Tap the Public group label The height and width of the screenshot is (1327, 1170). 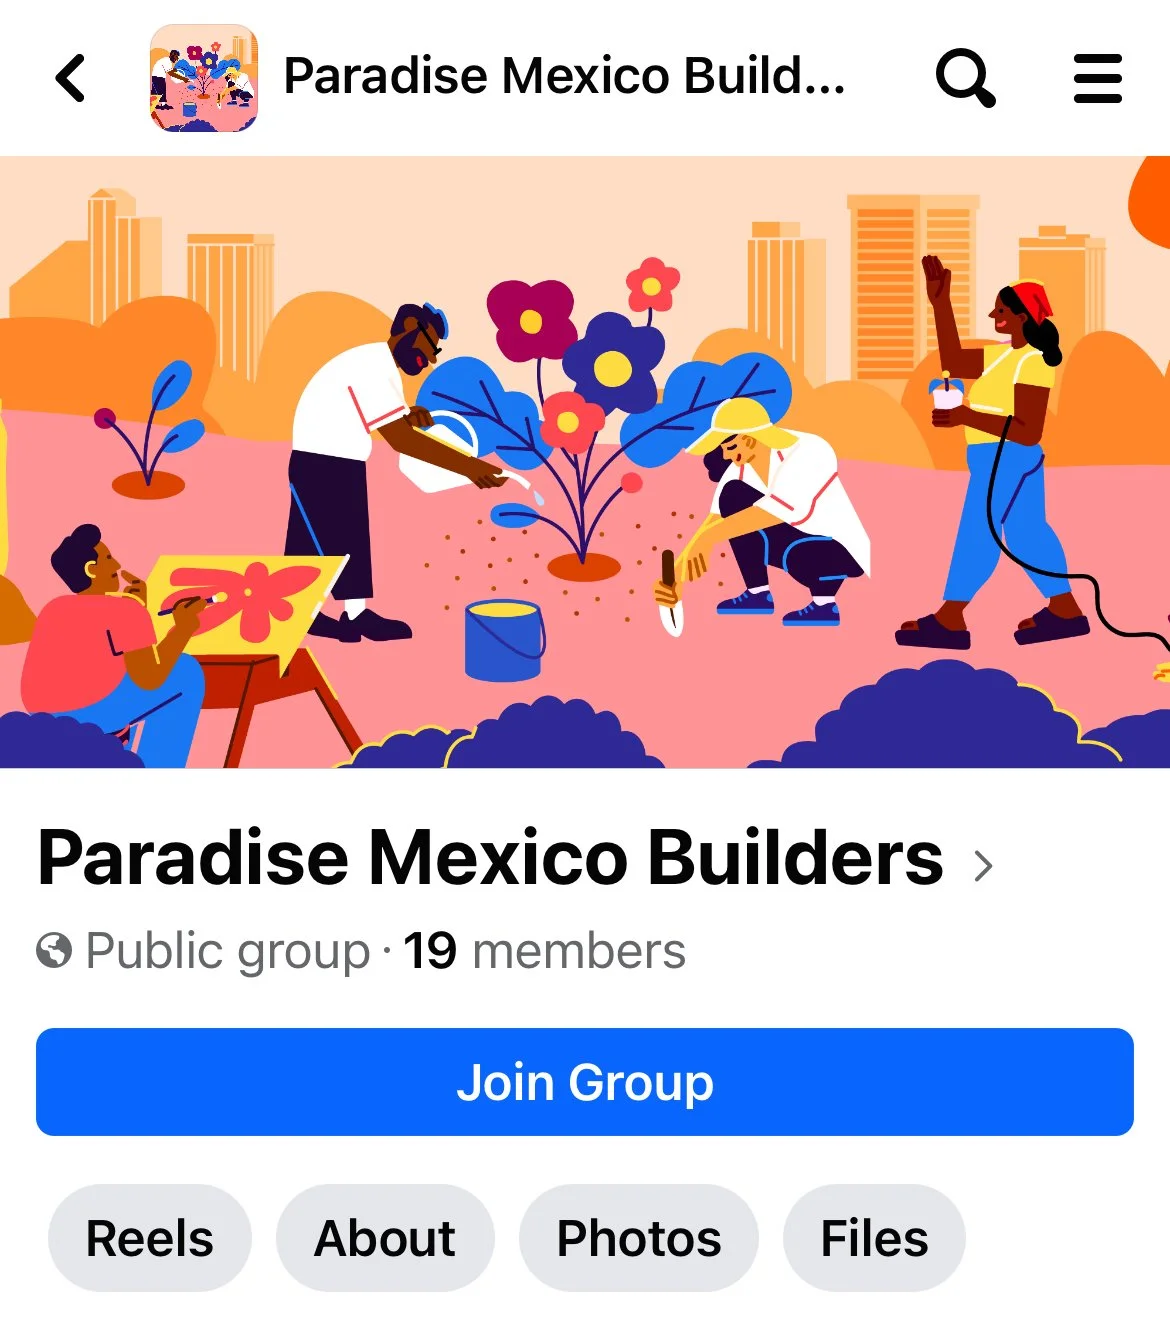pyautogui.click(x=228, y=951)
